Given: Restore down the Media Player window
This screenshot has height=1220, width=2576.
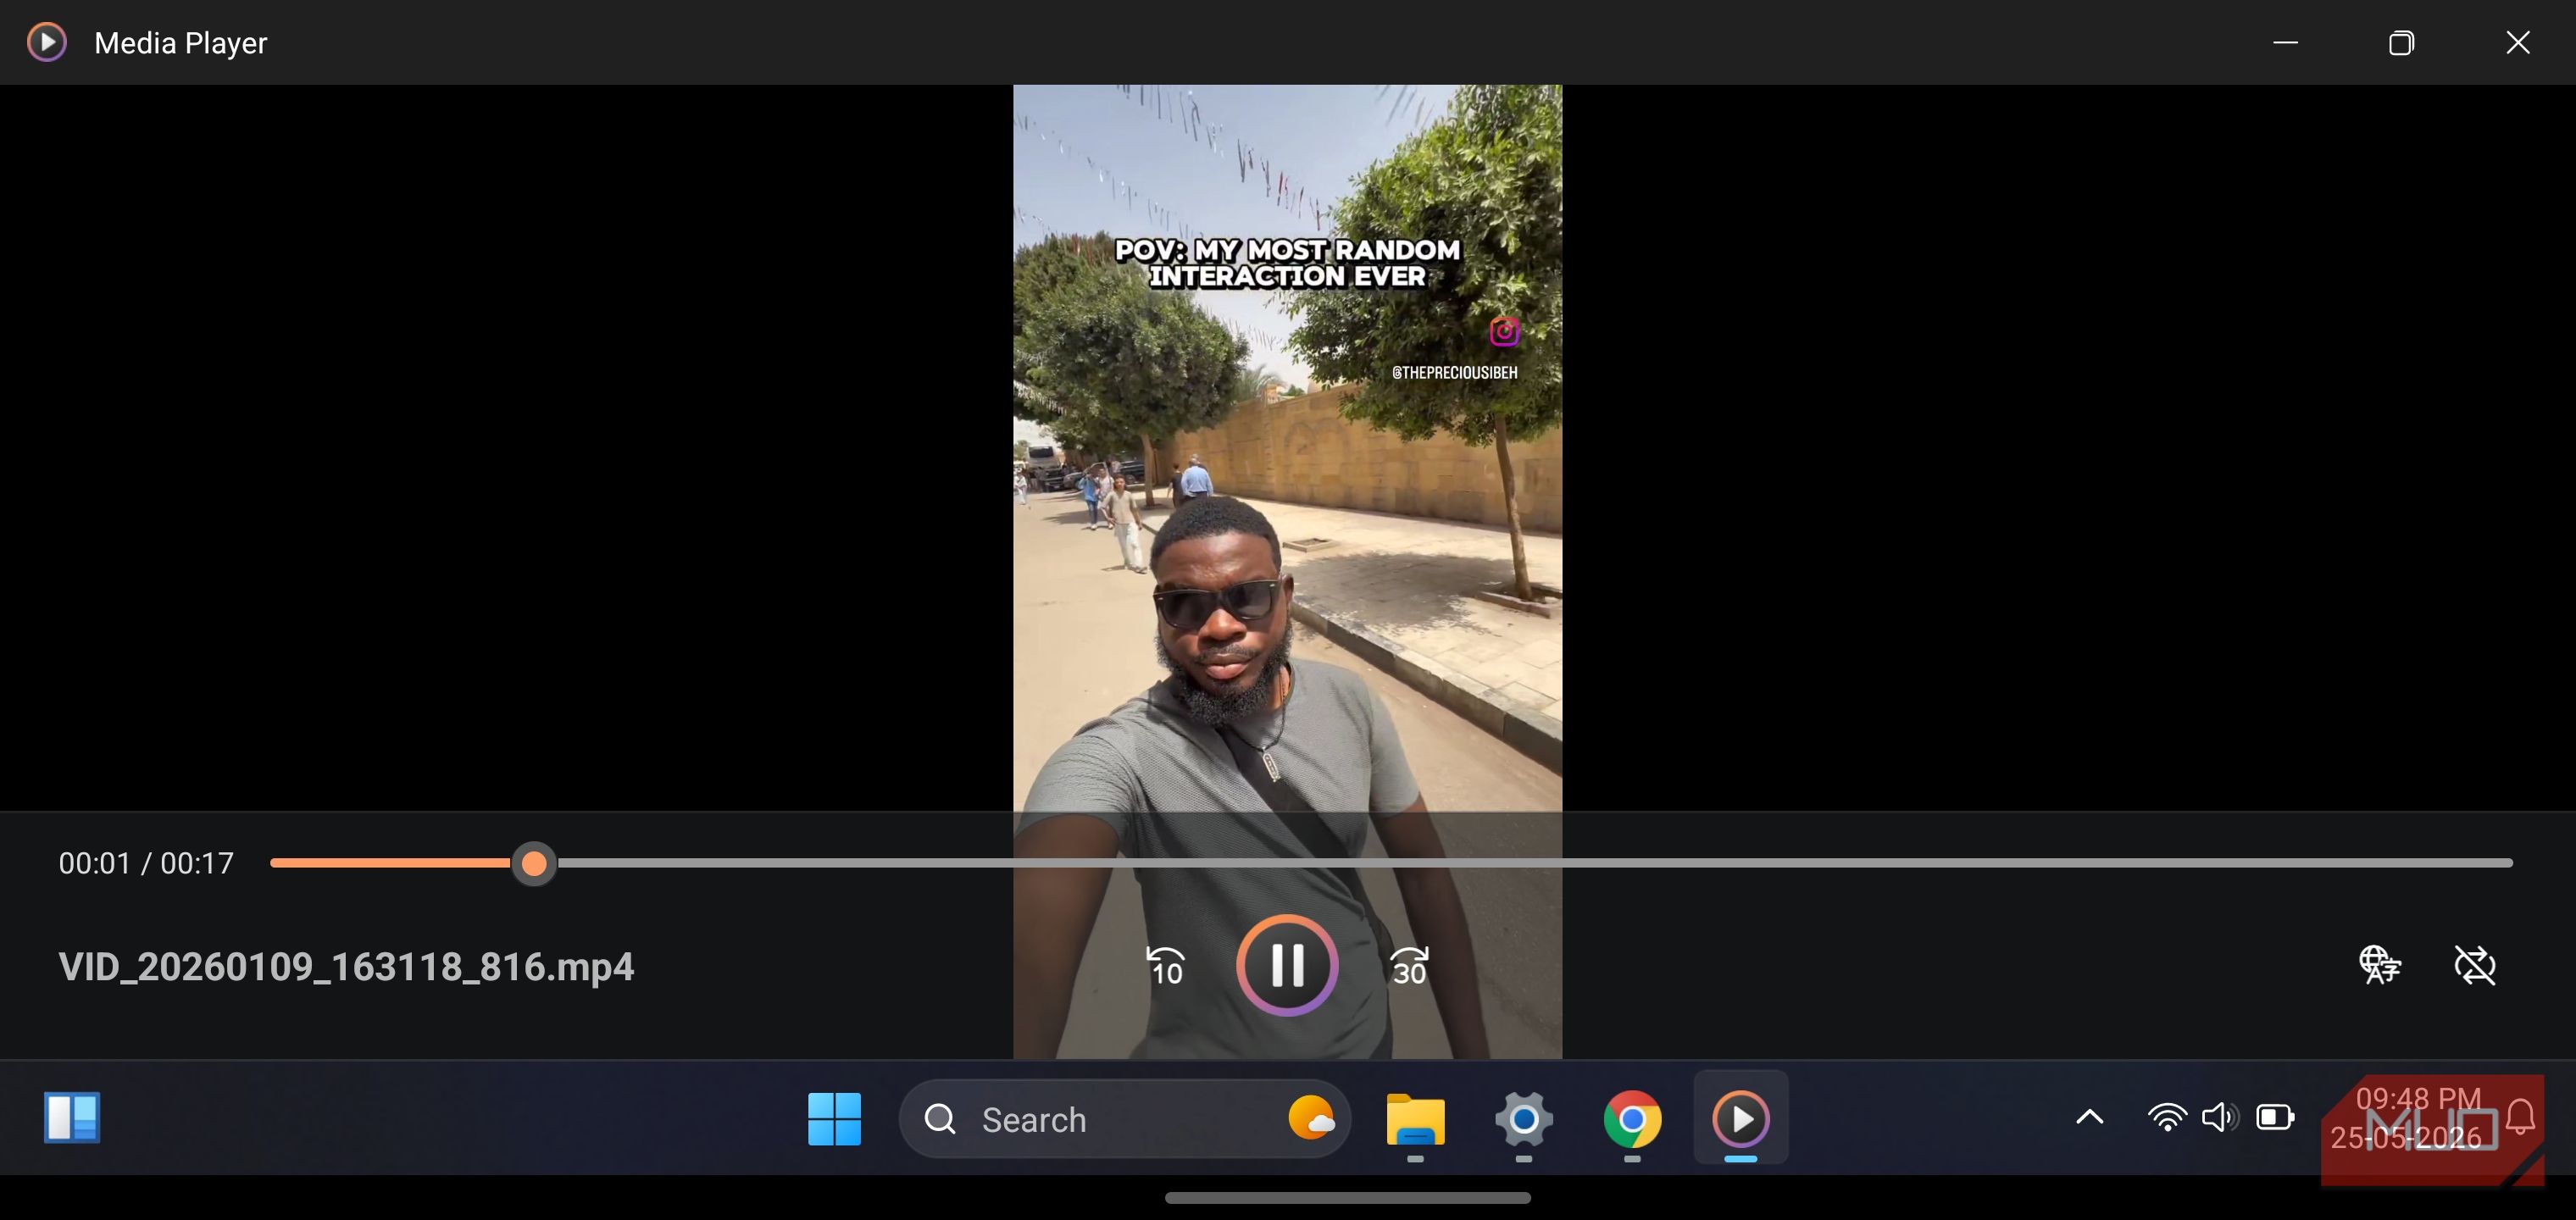Looking at the screenshot, I should [2401, 42].
